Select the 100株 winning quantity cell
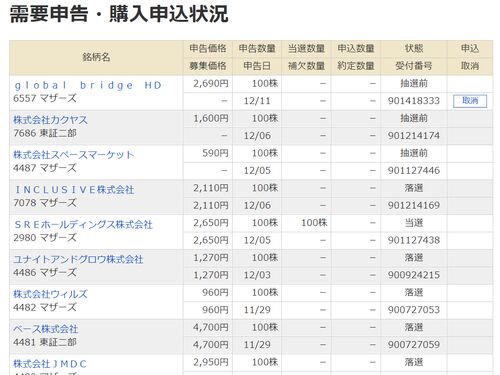500x375 pixels. [x=314, y=223]
